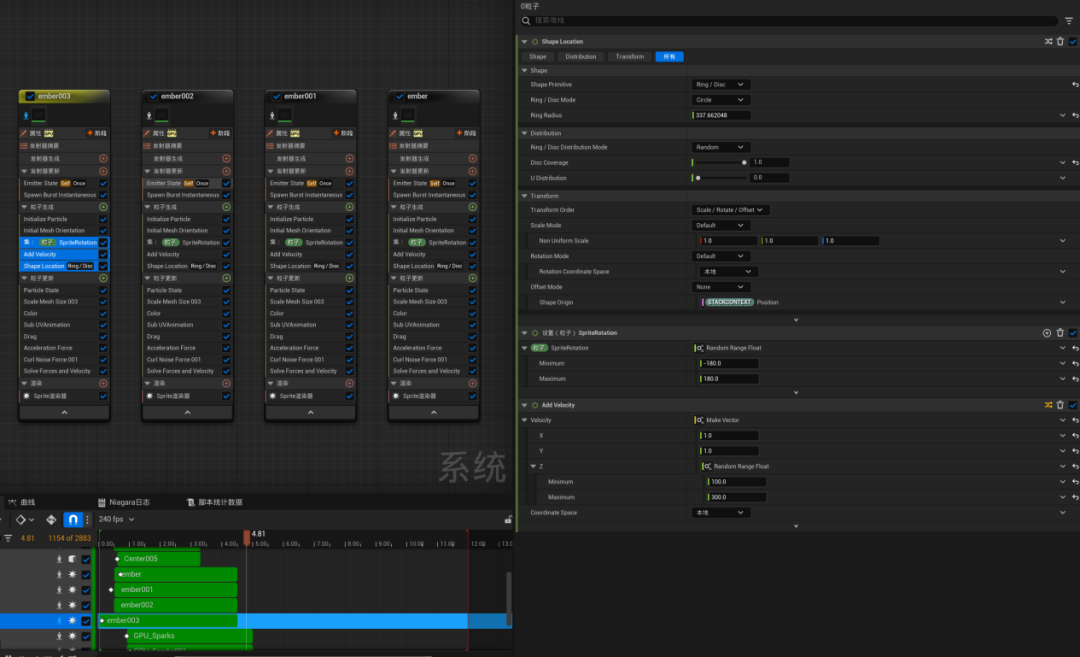Viewport: 1080px width, 657px height.
Task: Toggle the ember003 emitter enabled checkbox in header
Action: pyautogui.click(x=30, y=96)
